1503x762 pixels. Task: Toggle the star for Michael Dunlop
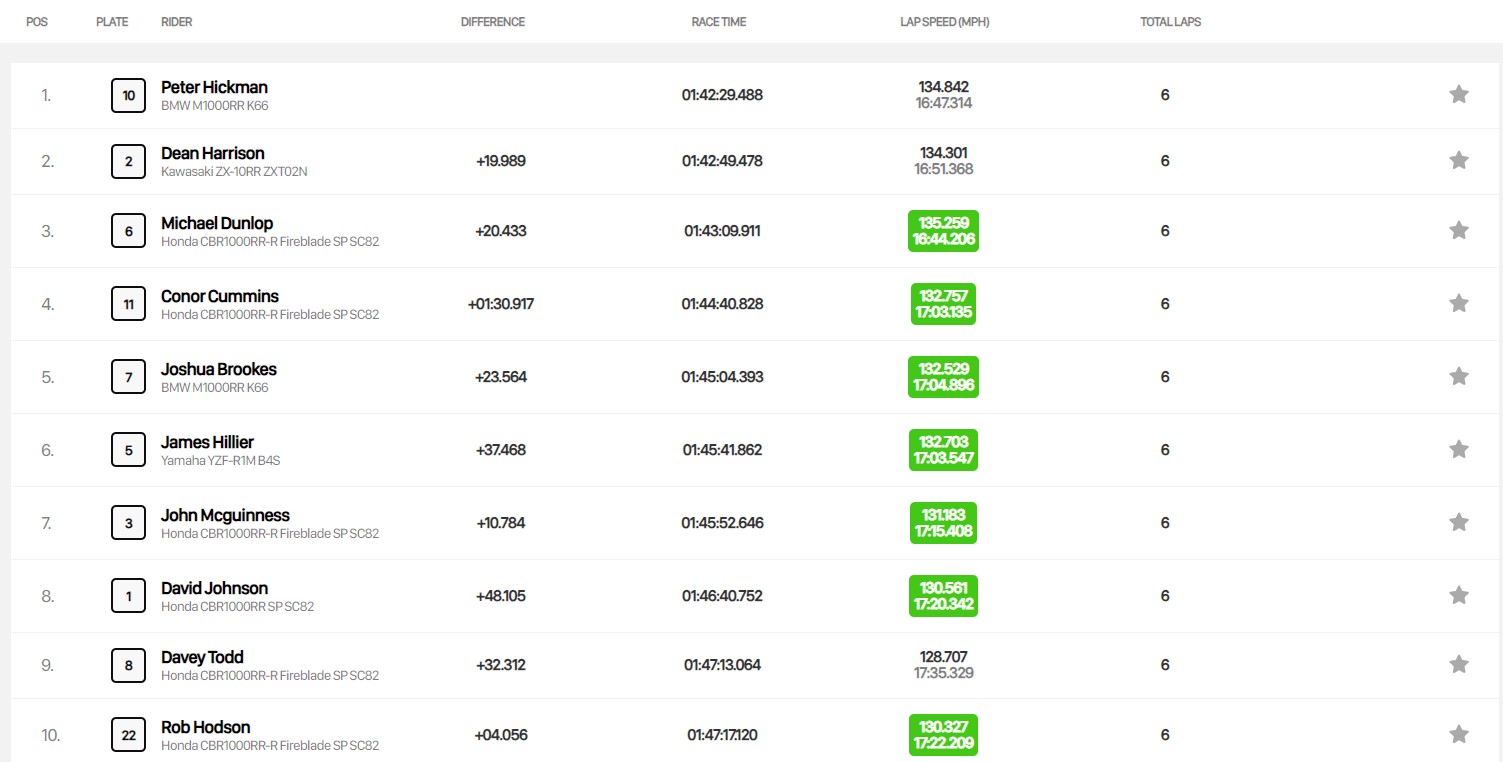point(1458,231)
